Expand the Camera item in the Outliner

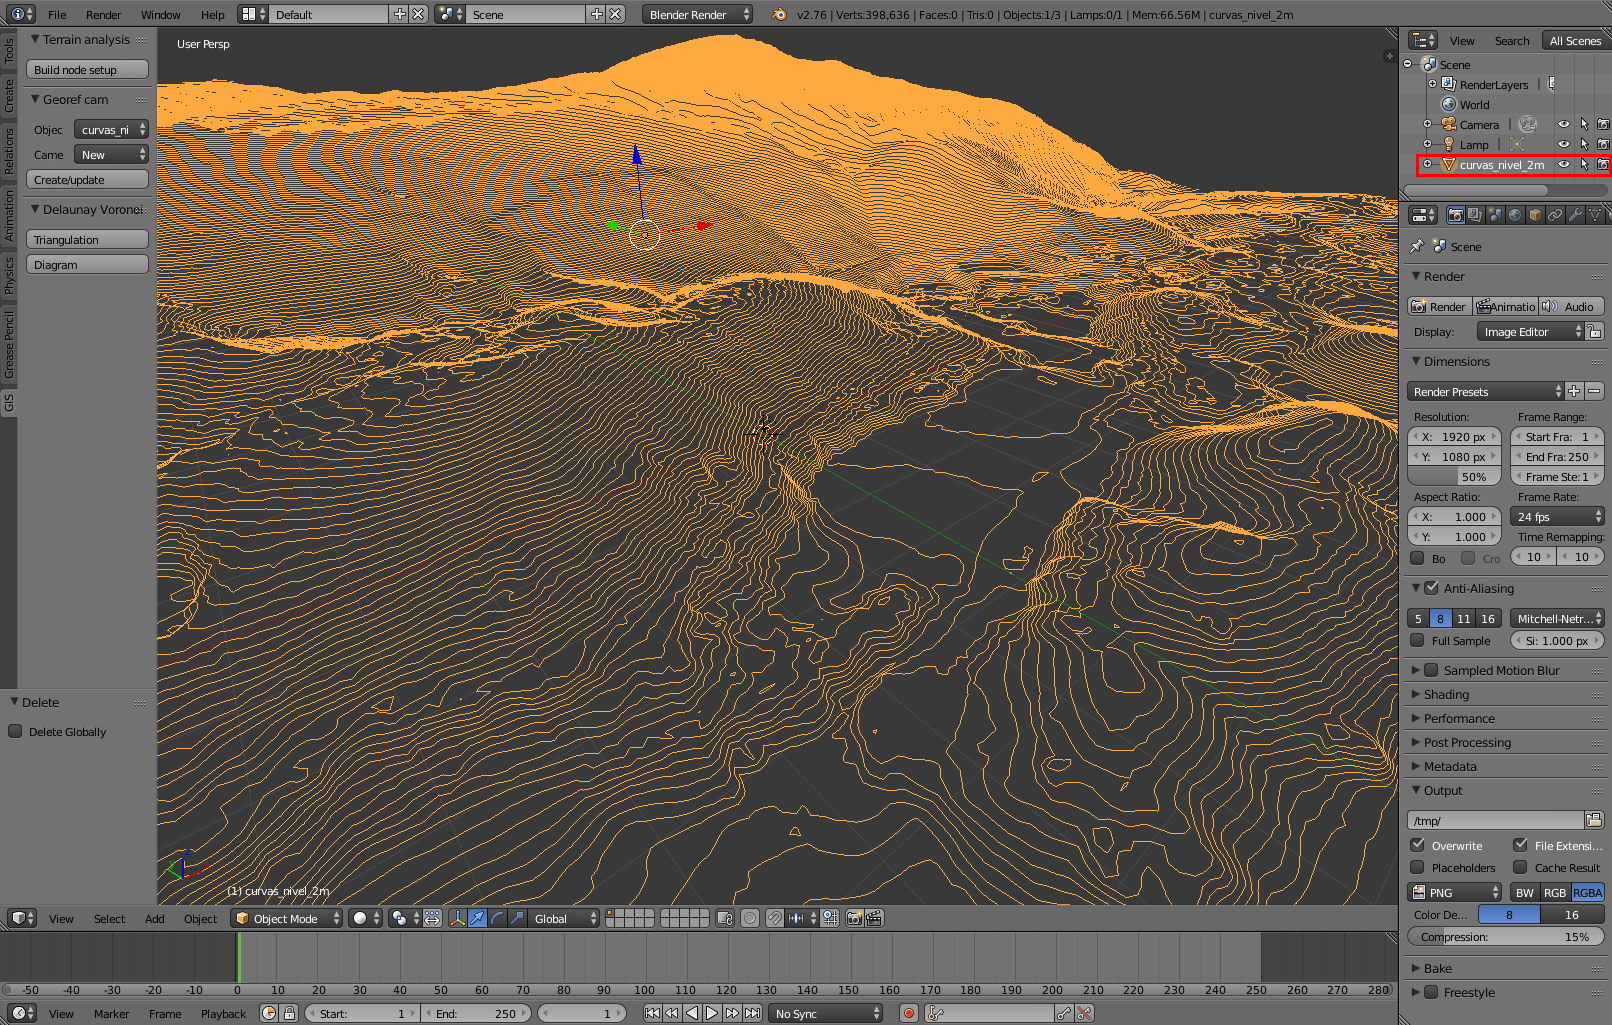pos(1428,124)
